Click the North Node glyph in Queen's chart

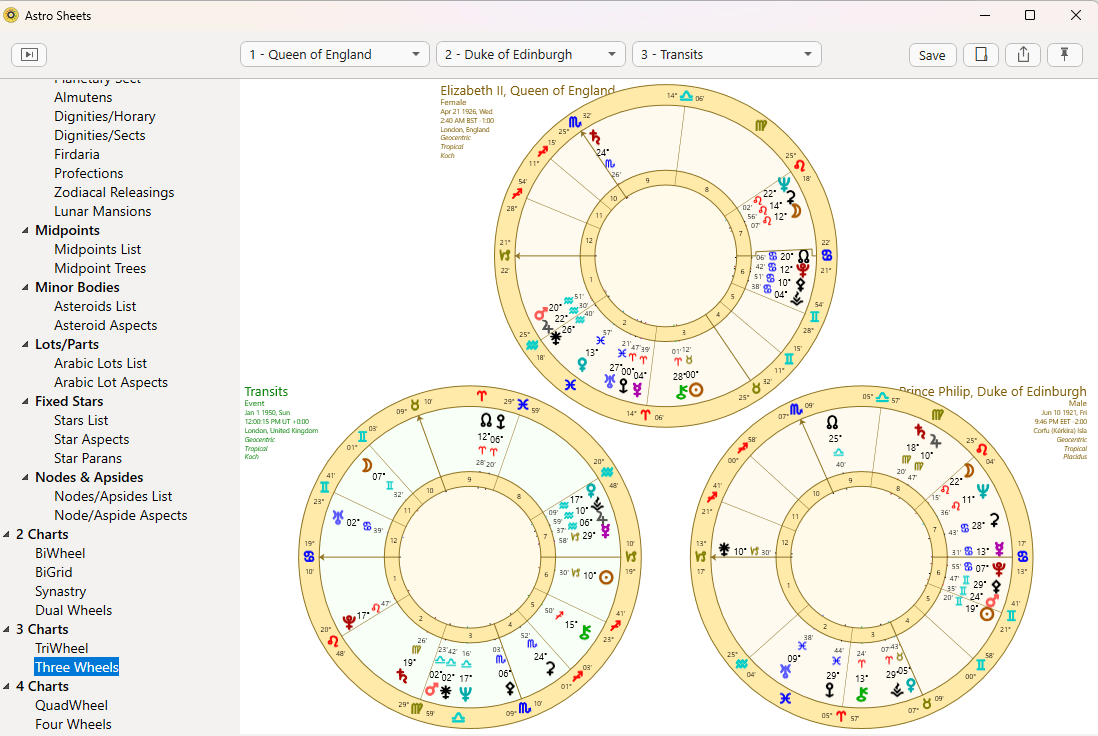[x=803, y=257]
